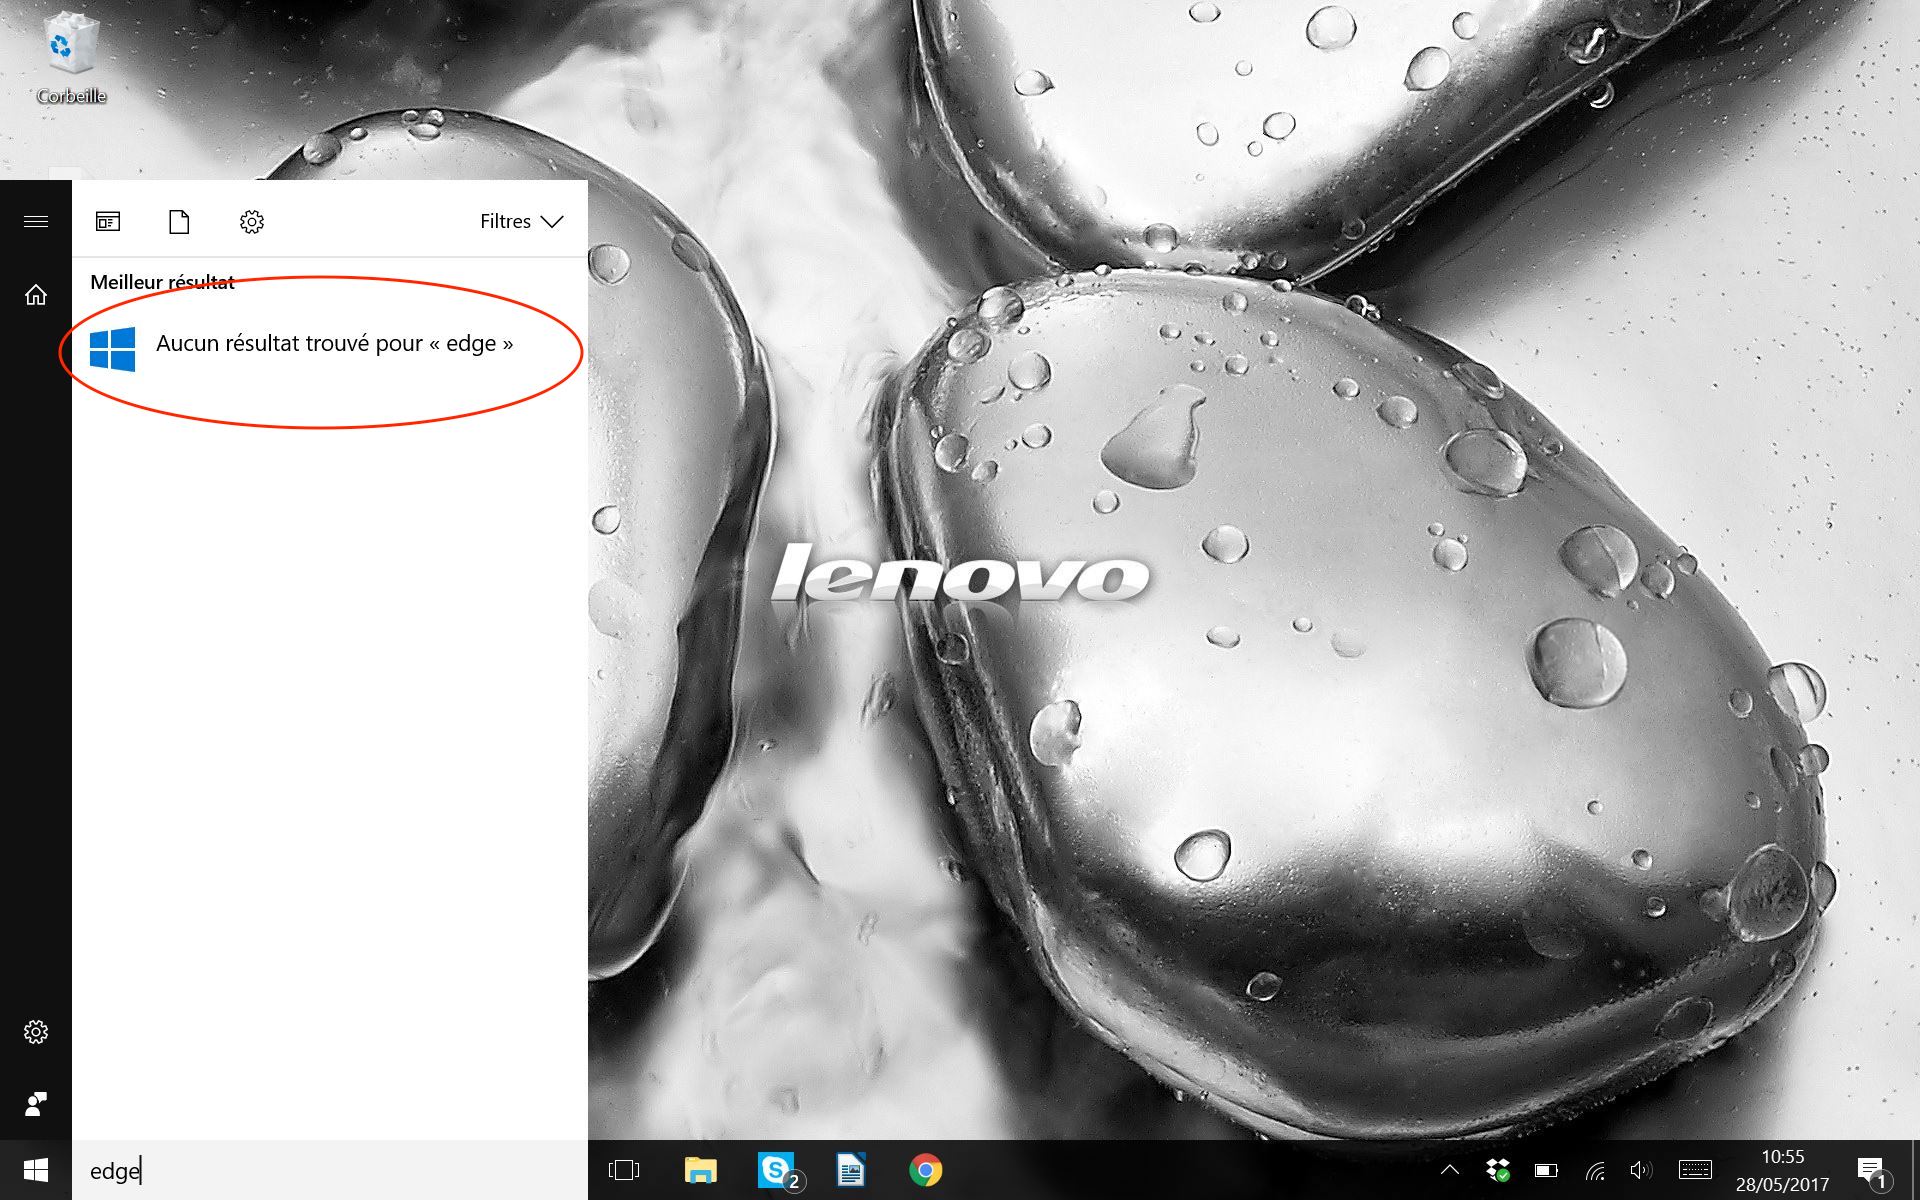The height and width of the screenshot is (1200, 1920).
Task: Click the Windows Start button
Action: click(36, 1170)
